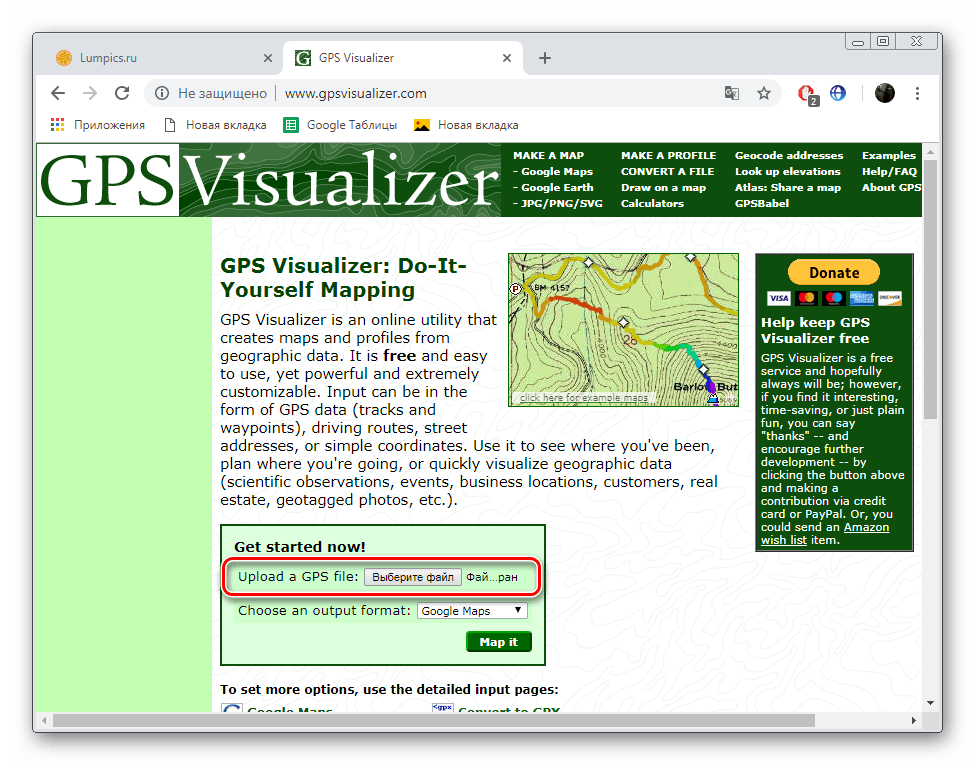
Task: Open Examples header link
Action: click(x=889, y=155)
